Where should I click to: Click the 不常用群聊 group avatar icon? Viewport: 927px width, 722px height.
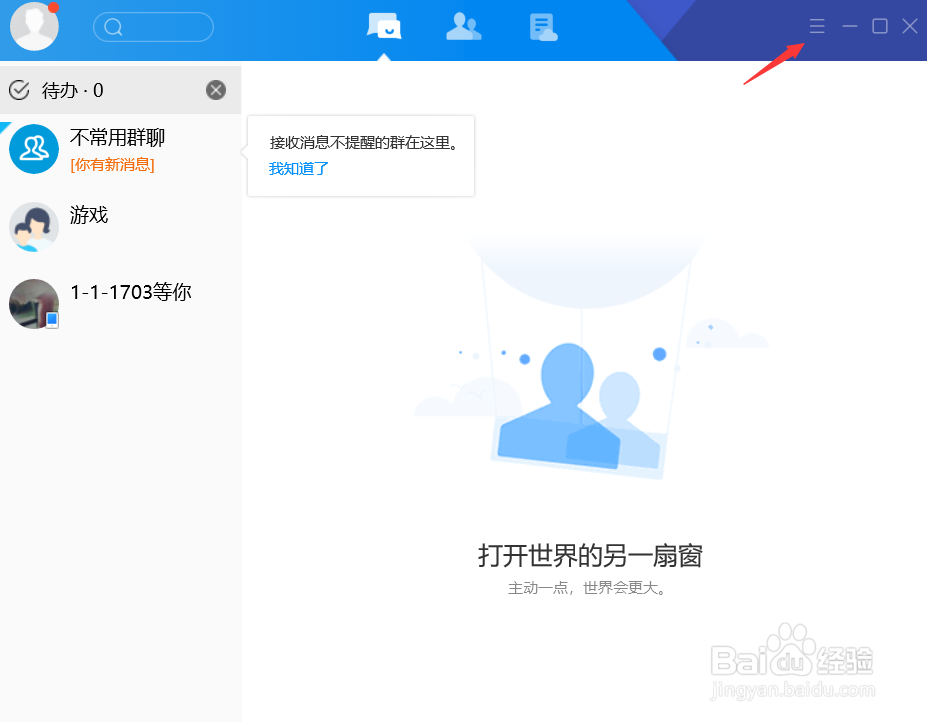pos(34,149)
